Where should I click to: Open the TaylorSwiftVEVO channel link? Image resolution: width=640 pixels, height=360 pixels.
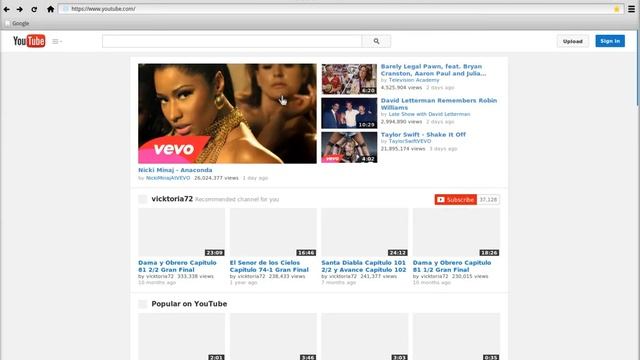point(410,141)
